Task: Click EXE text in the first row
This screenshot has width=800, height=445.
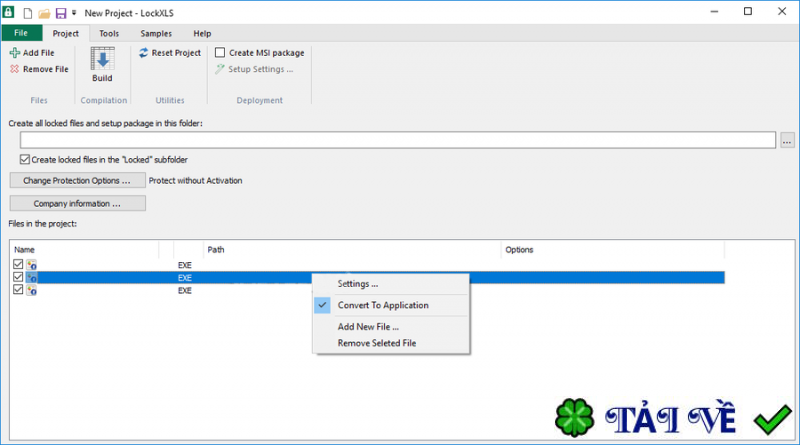Action: 185,265
